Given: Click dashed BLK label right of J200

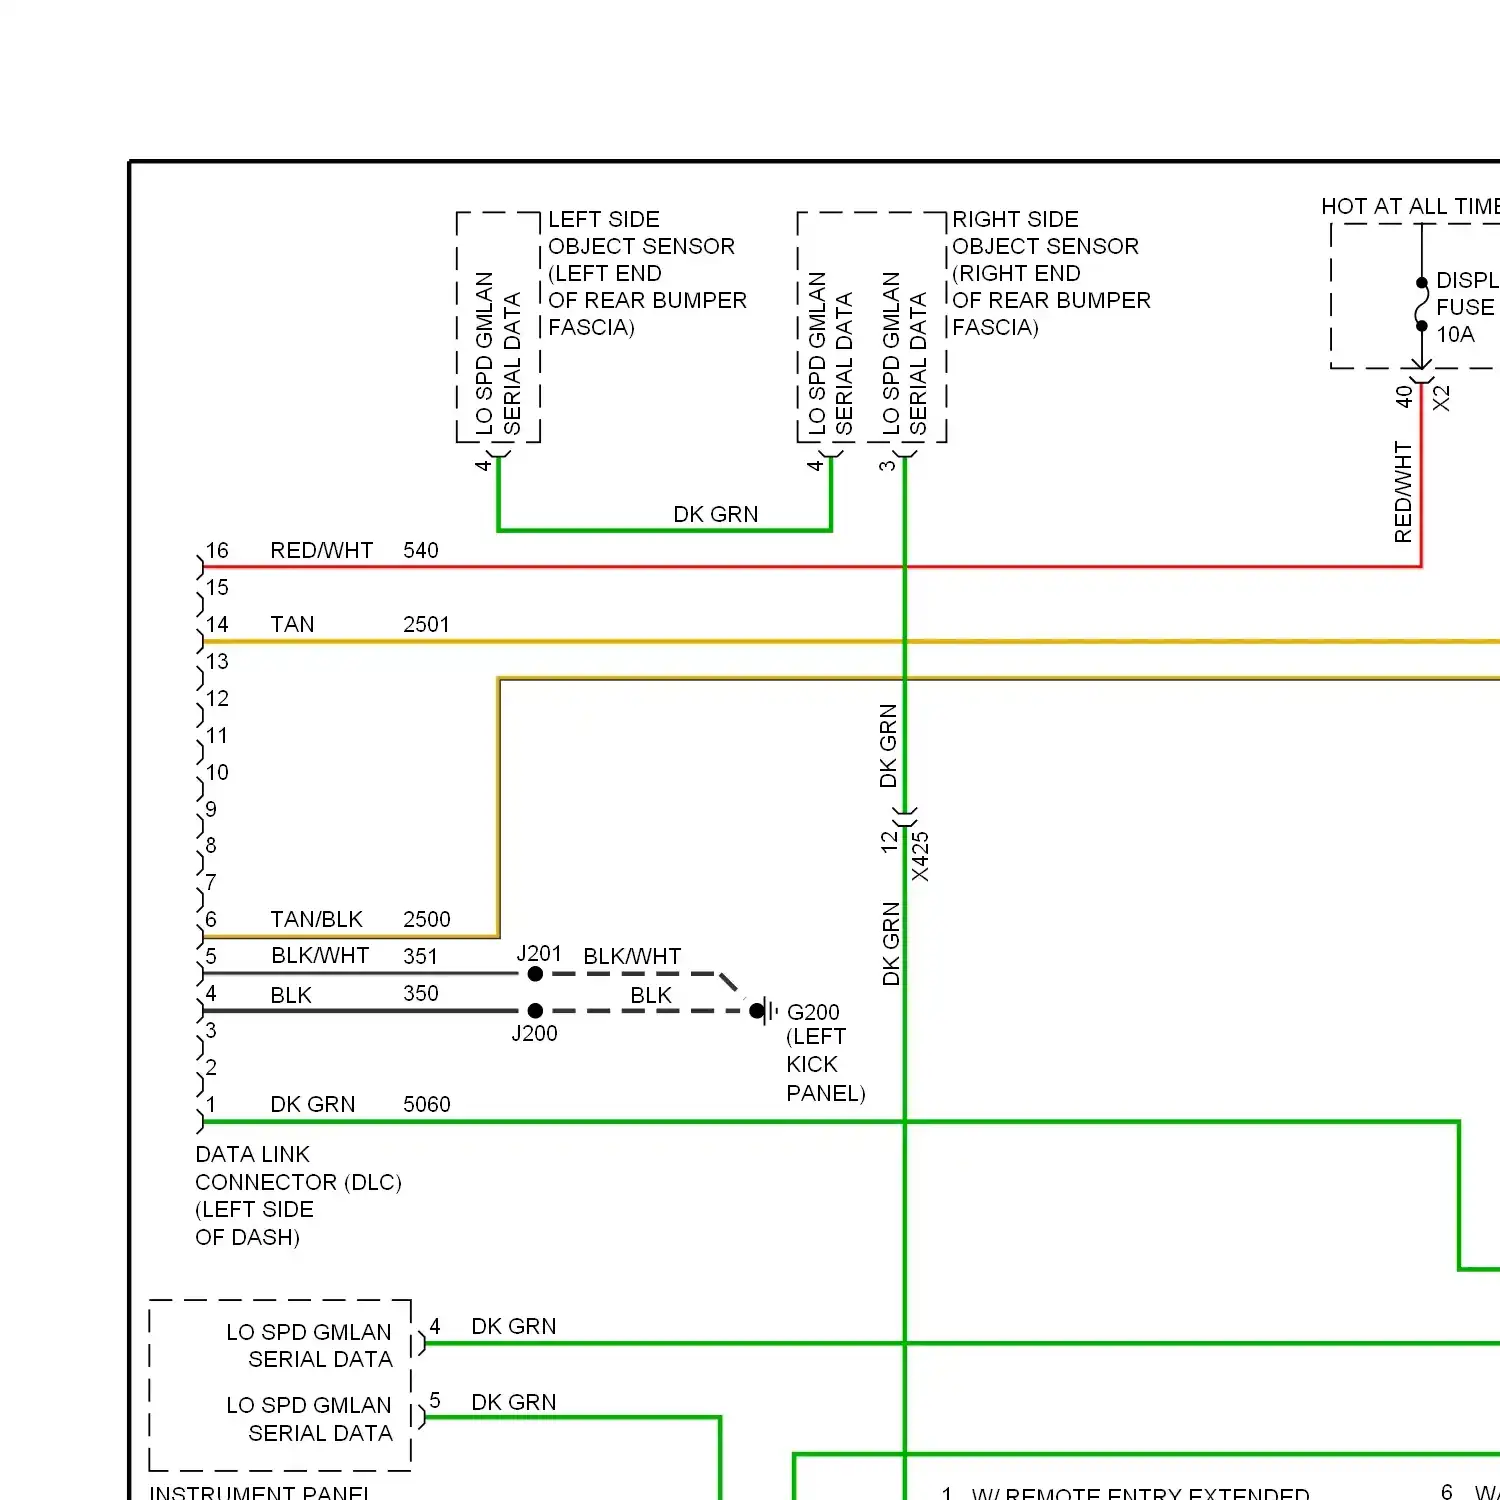Looking at the screenshot, I should [651, 996].
